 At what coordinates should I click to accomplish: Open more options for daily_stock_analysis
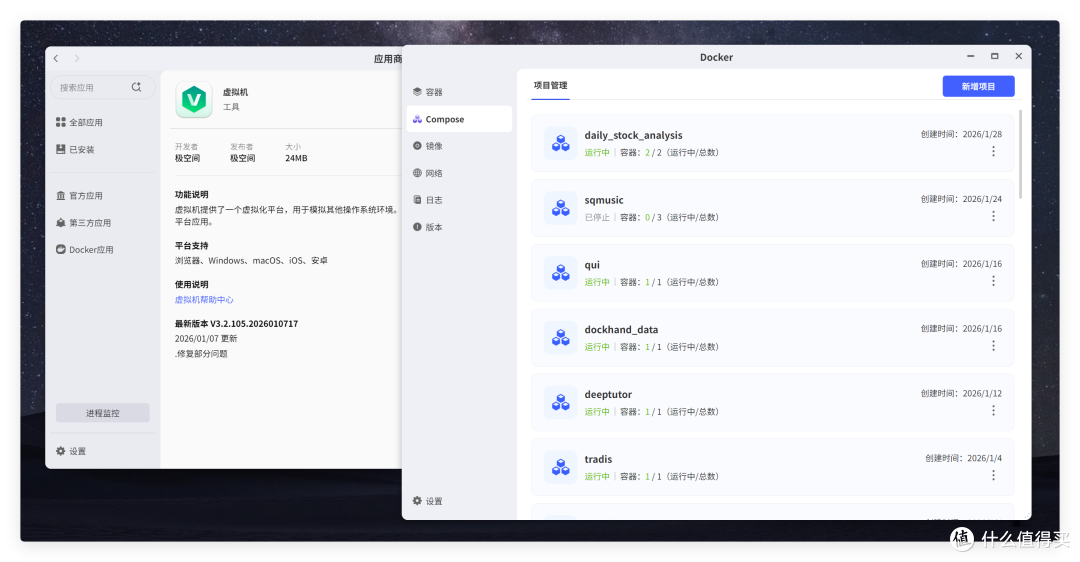[993, 152]
